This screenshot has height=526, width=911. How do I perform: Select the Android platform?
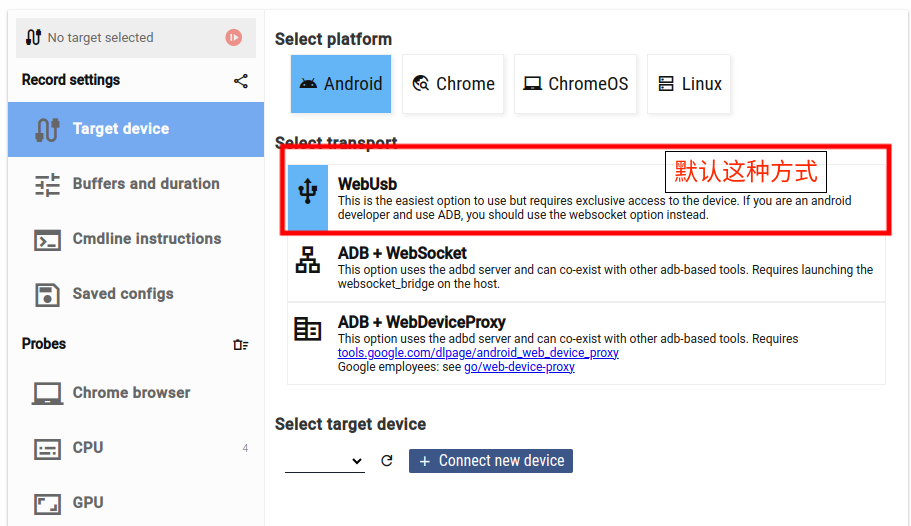pyautogui.click(x=341, y=84)
